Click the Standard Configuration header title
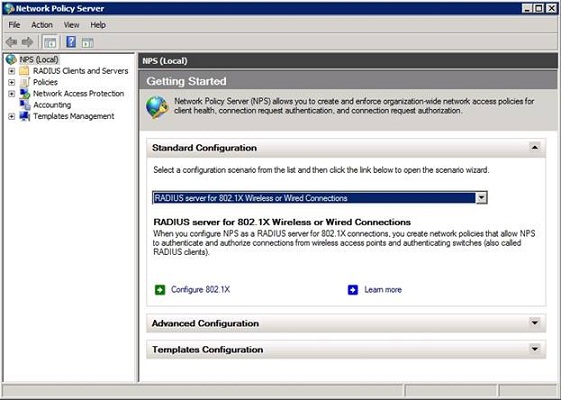This screenshot has width=561, height=400. pos(204,148)
